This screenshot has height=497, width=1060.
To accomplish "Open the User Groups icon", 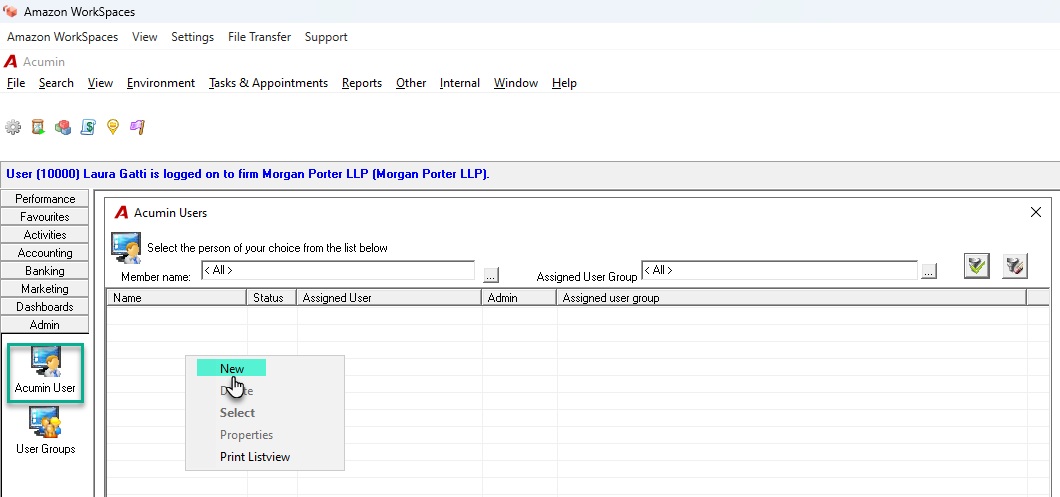I will coord(45,431).
